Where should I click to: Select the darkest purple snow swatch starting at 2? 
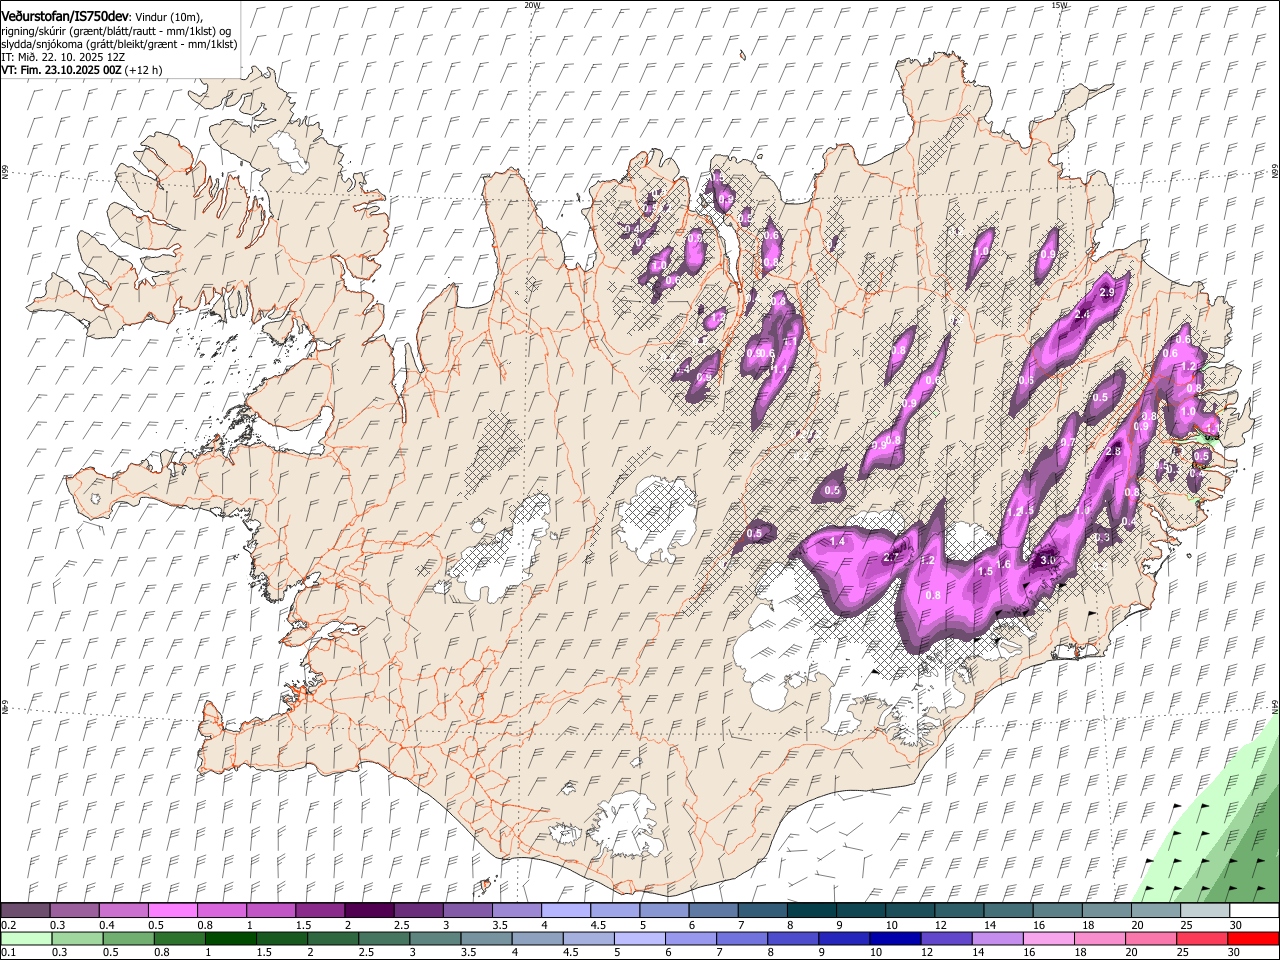(x=369, y=911)
